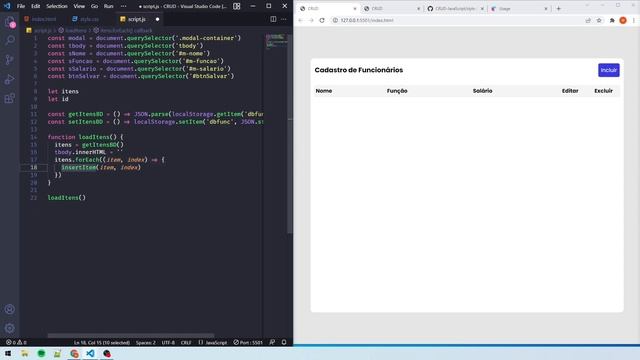View site information for 127.0.0.1

point(335,20)
